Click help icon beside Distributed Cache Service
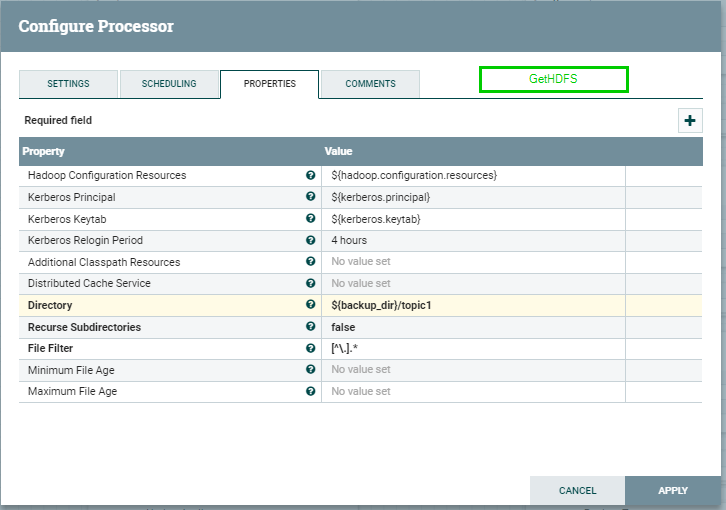The width and height of the screenshot is (726, 510). tap(310, 283)
